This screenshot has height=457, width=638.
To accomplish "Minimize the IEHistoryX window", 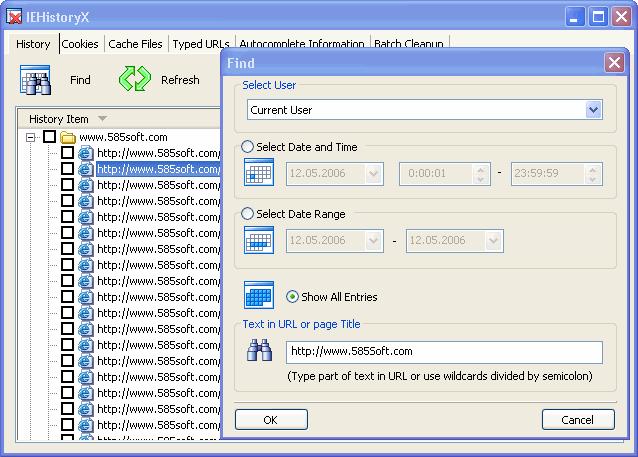I will click(x=575, y=17).
